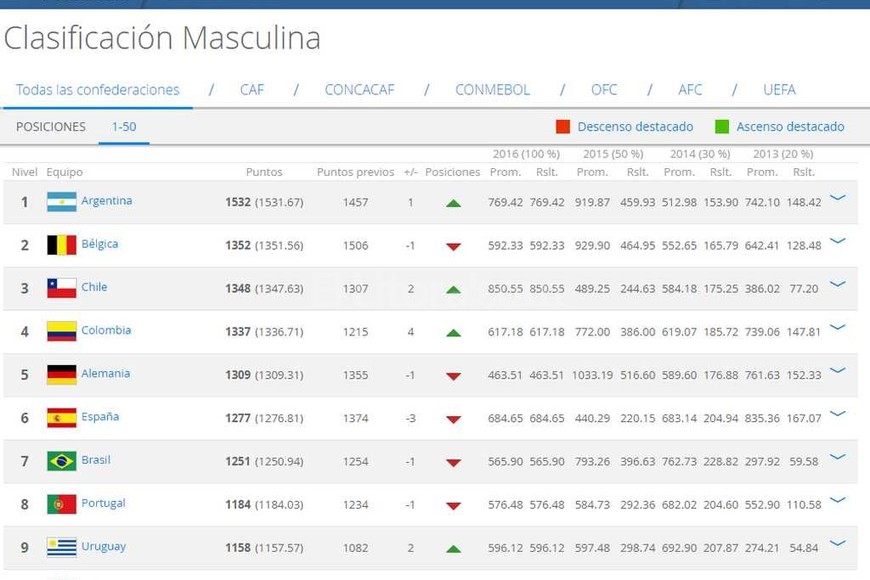Viewport: 870px width, 580px height.
Task: Open the Uruguay team link
Action: (103, 547)
